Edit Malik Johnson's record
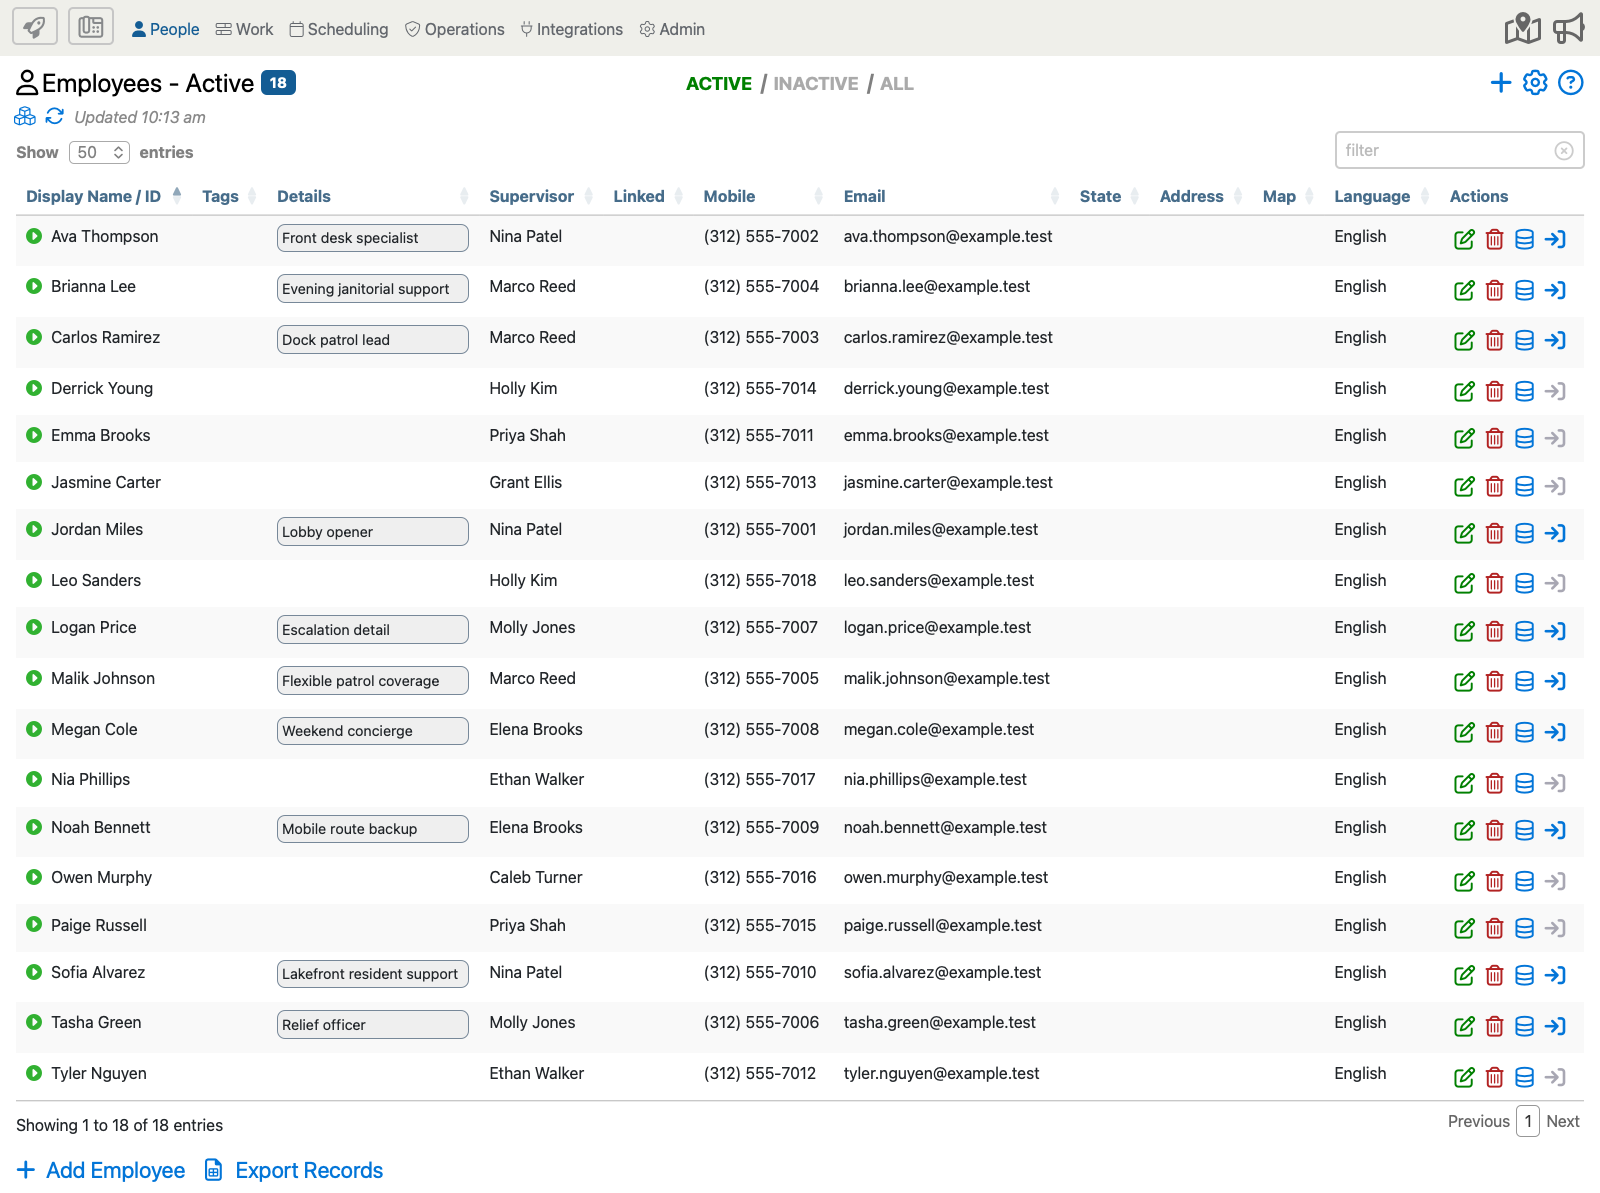 pyautogui.click(x=1464, y=682)
